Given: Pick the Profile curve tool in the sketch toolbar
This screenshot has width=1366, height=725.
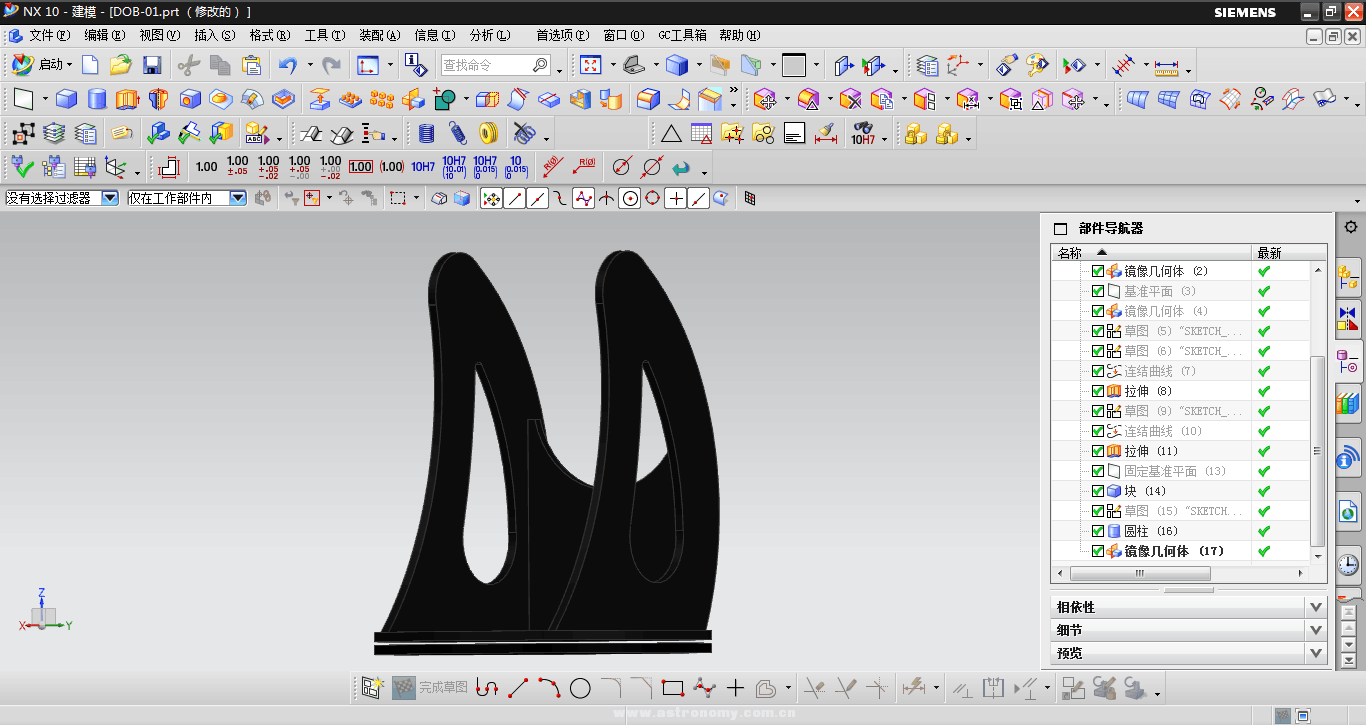Looking at the screenshot, I should [487, 688].
